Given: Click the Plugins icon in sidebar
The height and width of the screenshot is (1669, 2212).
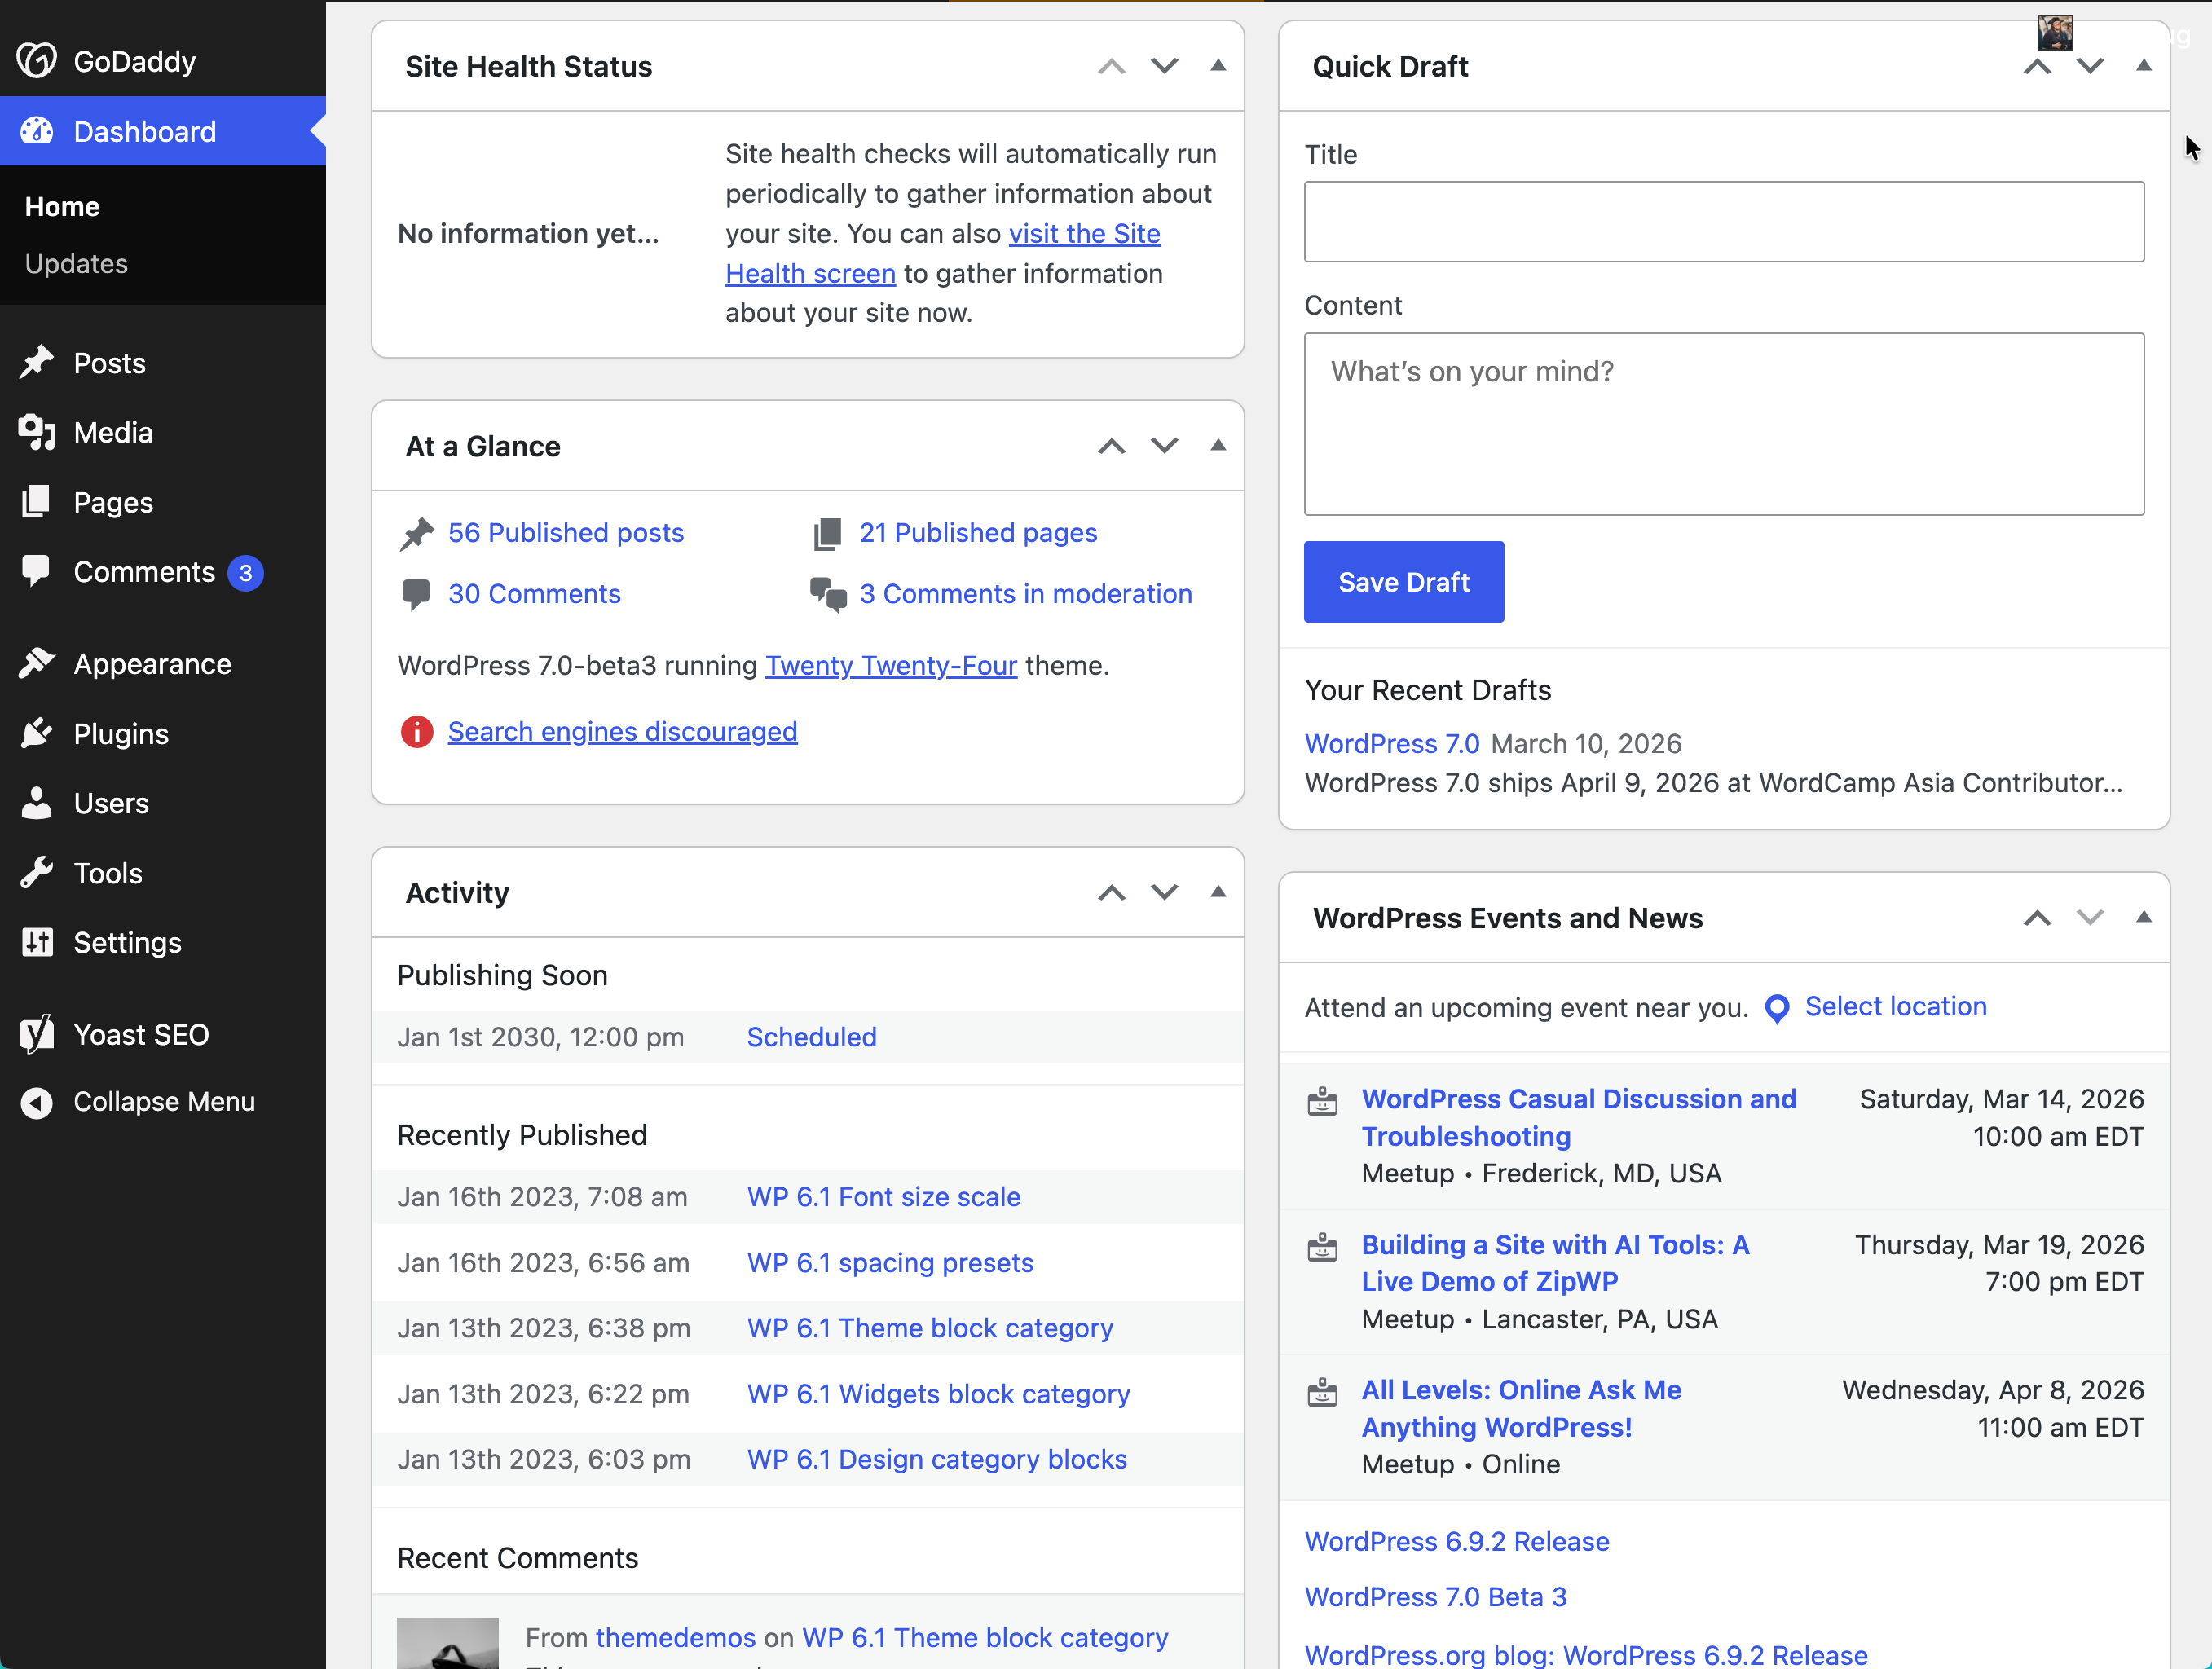Looking at the screenshot, I should click(37, 733).
